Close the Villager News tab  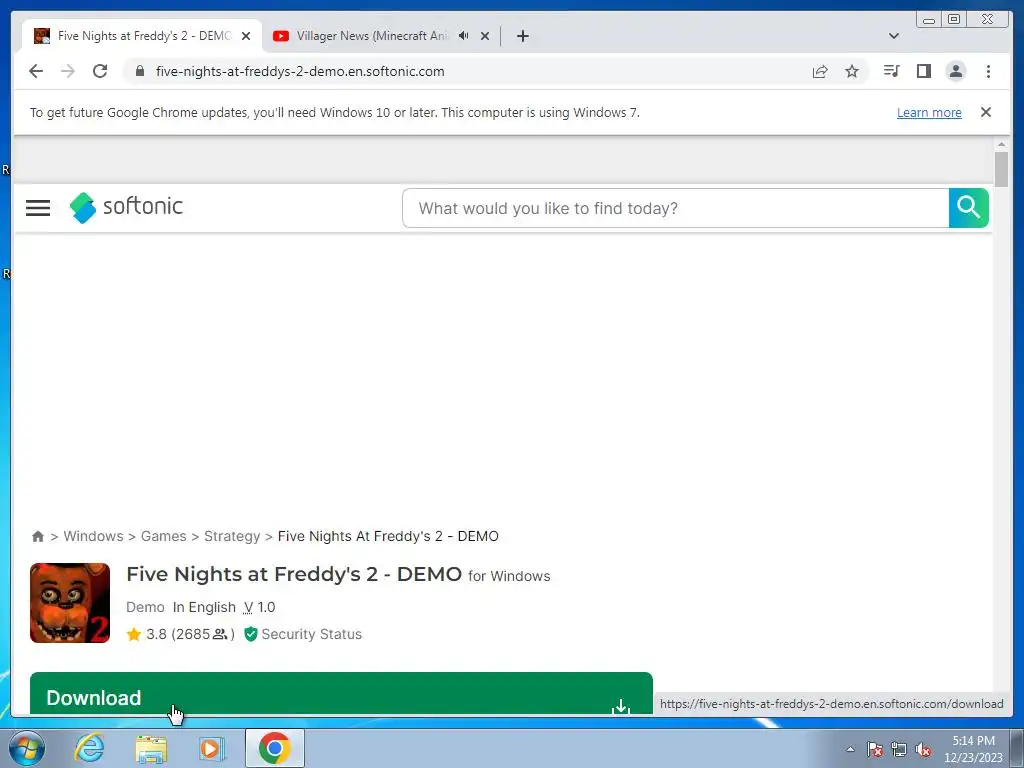(485, 36)
